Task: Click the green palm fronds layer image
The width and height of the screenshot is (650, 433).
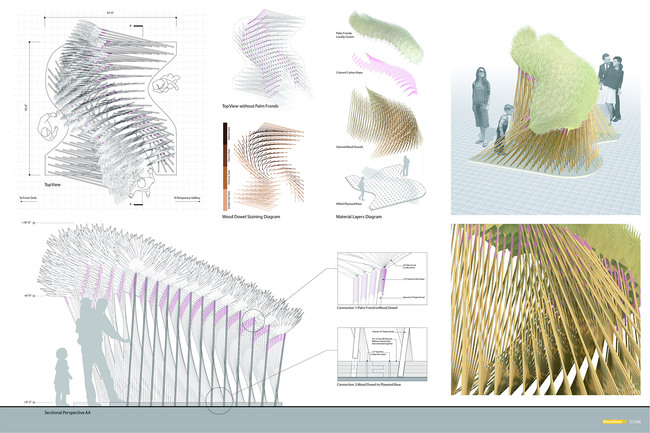Action: pyautogui.click(x=386, y=36)
